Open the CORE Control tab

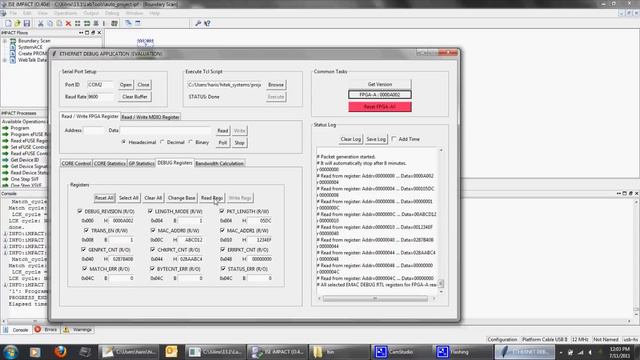pyautogui.click(x=76, y=163)
